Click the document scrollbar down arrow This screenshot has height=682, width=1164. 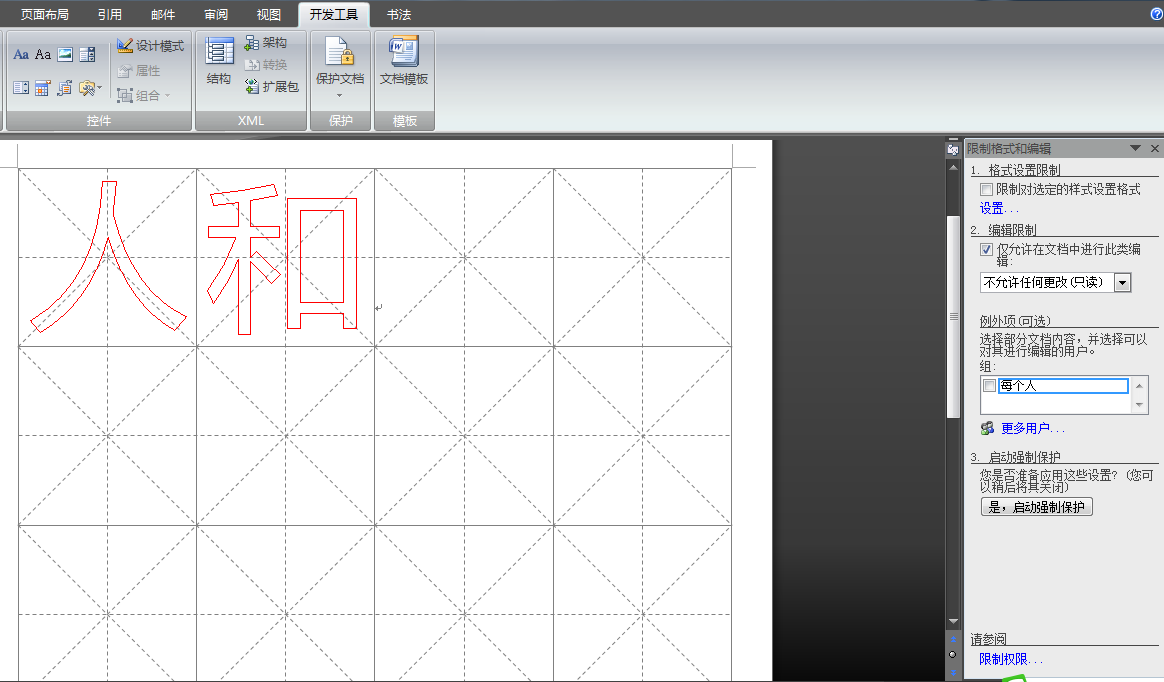[953, 621]
